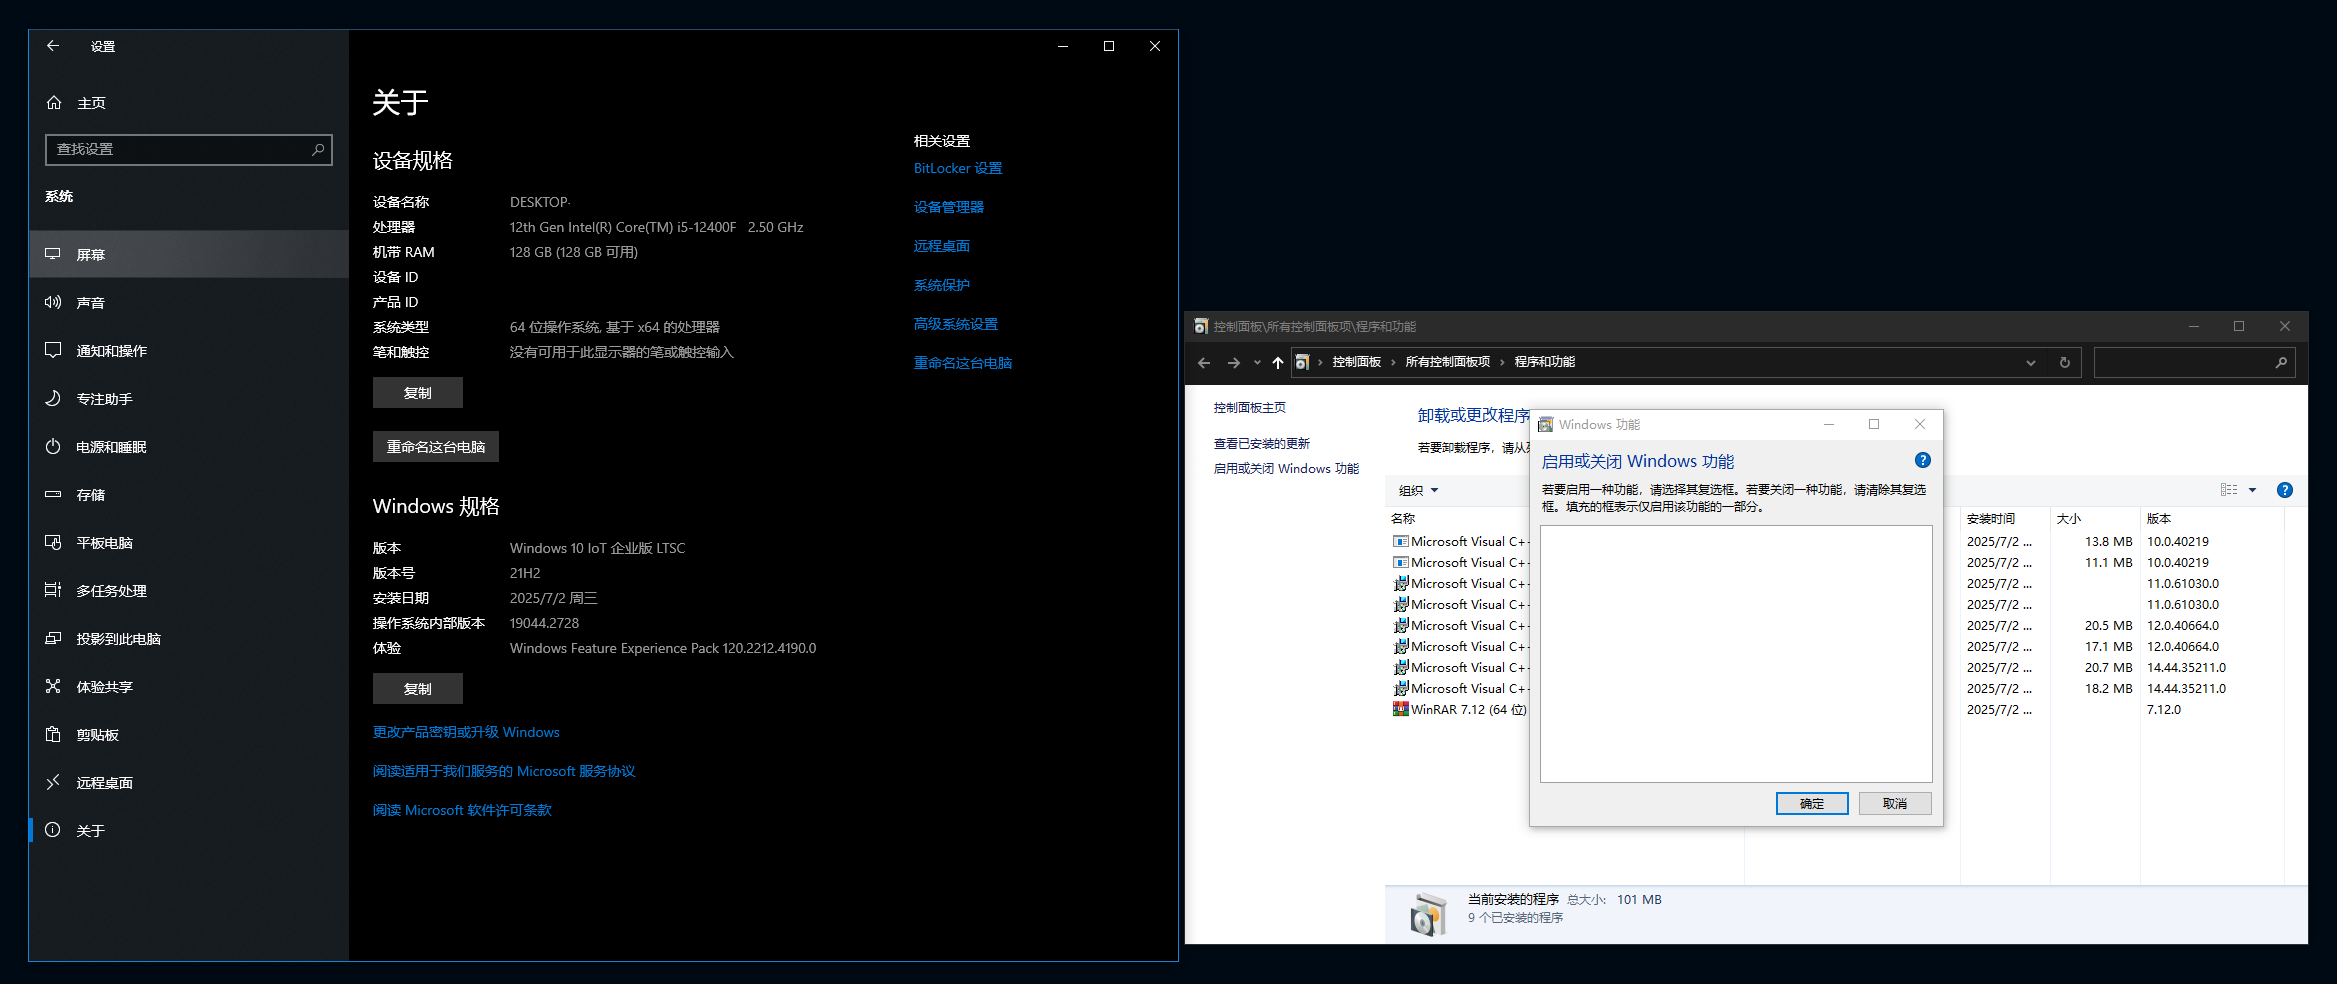Select the 远程桌面 remote desktop sidebar item
Image resolution: width=2337 pixels, height=984 pixels.
tap(189, 782)
